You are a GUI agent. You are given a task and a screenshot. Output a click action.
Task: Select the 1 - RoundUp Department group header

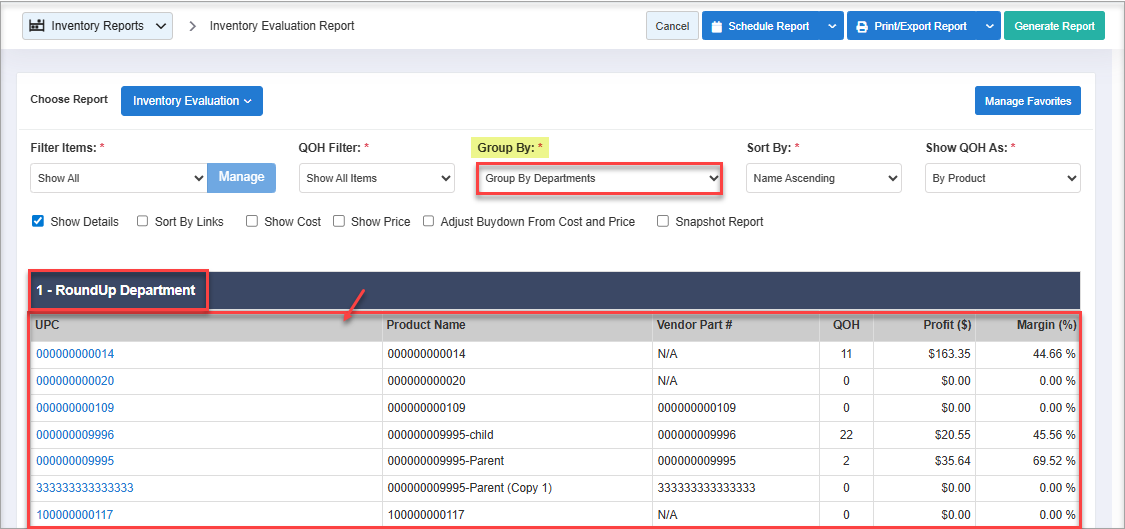point(116,291)
